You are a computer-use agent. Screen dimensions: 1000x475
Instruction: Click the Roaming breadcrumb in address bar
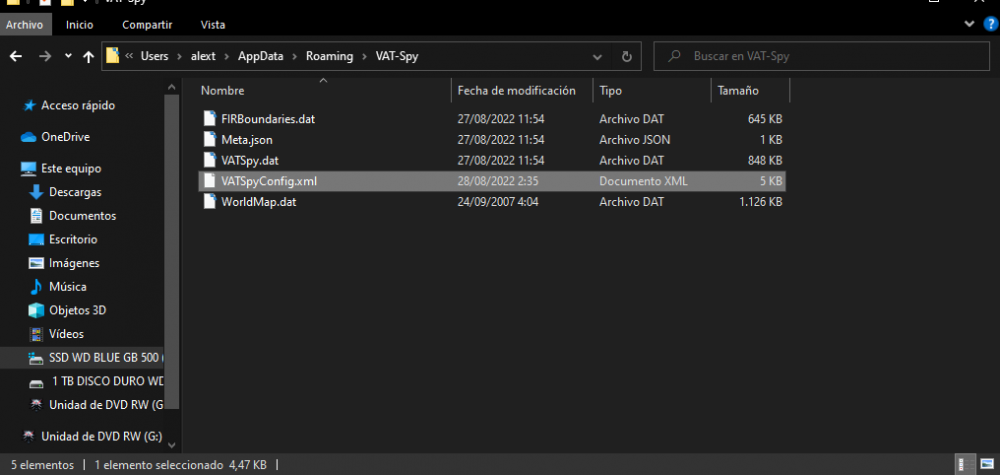point(329,56)
